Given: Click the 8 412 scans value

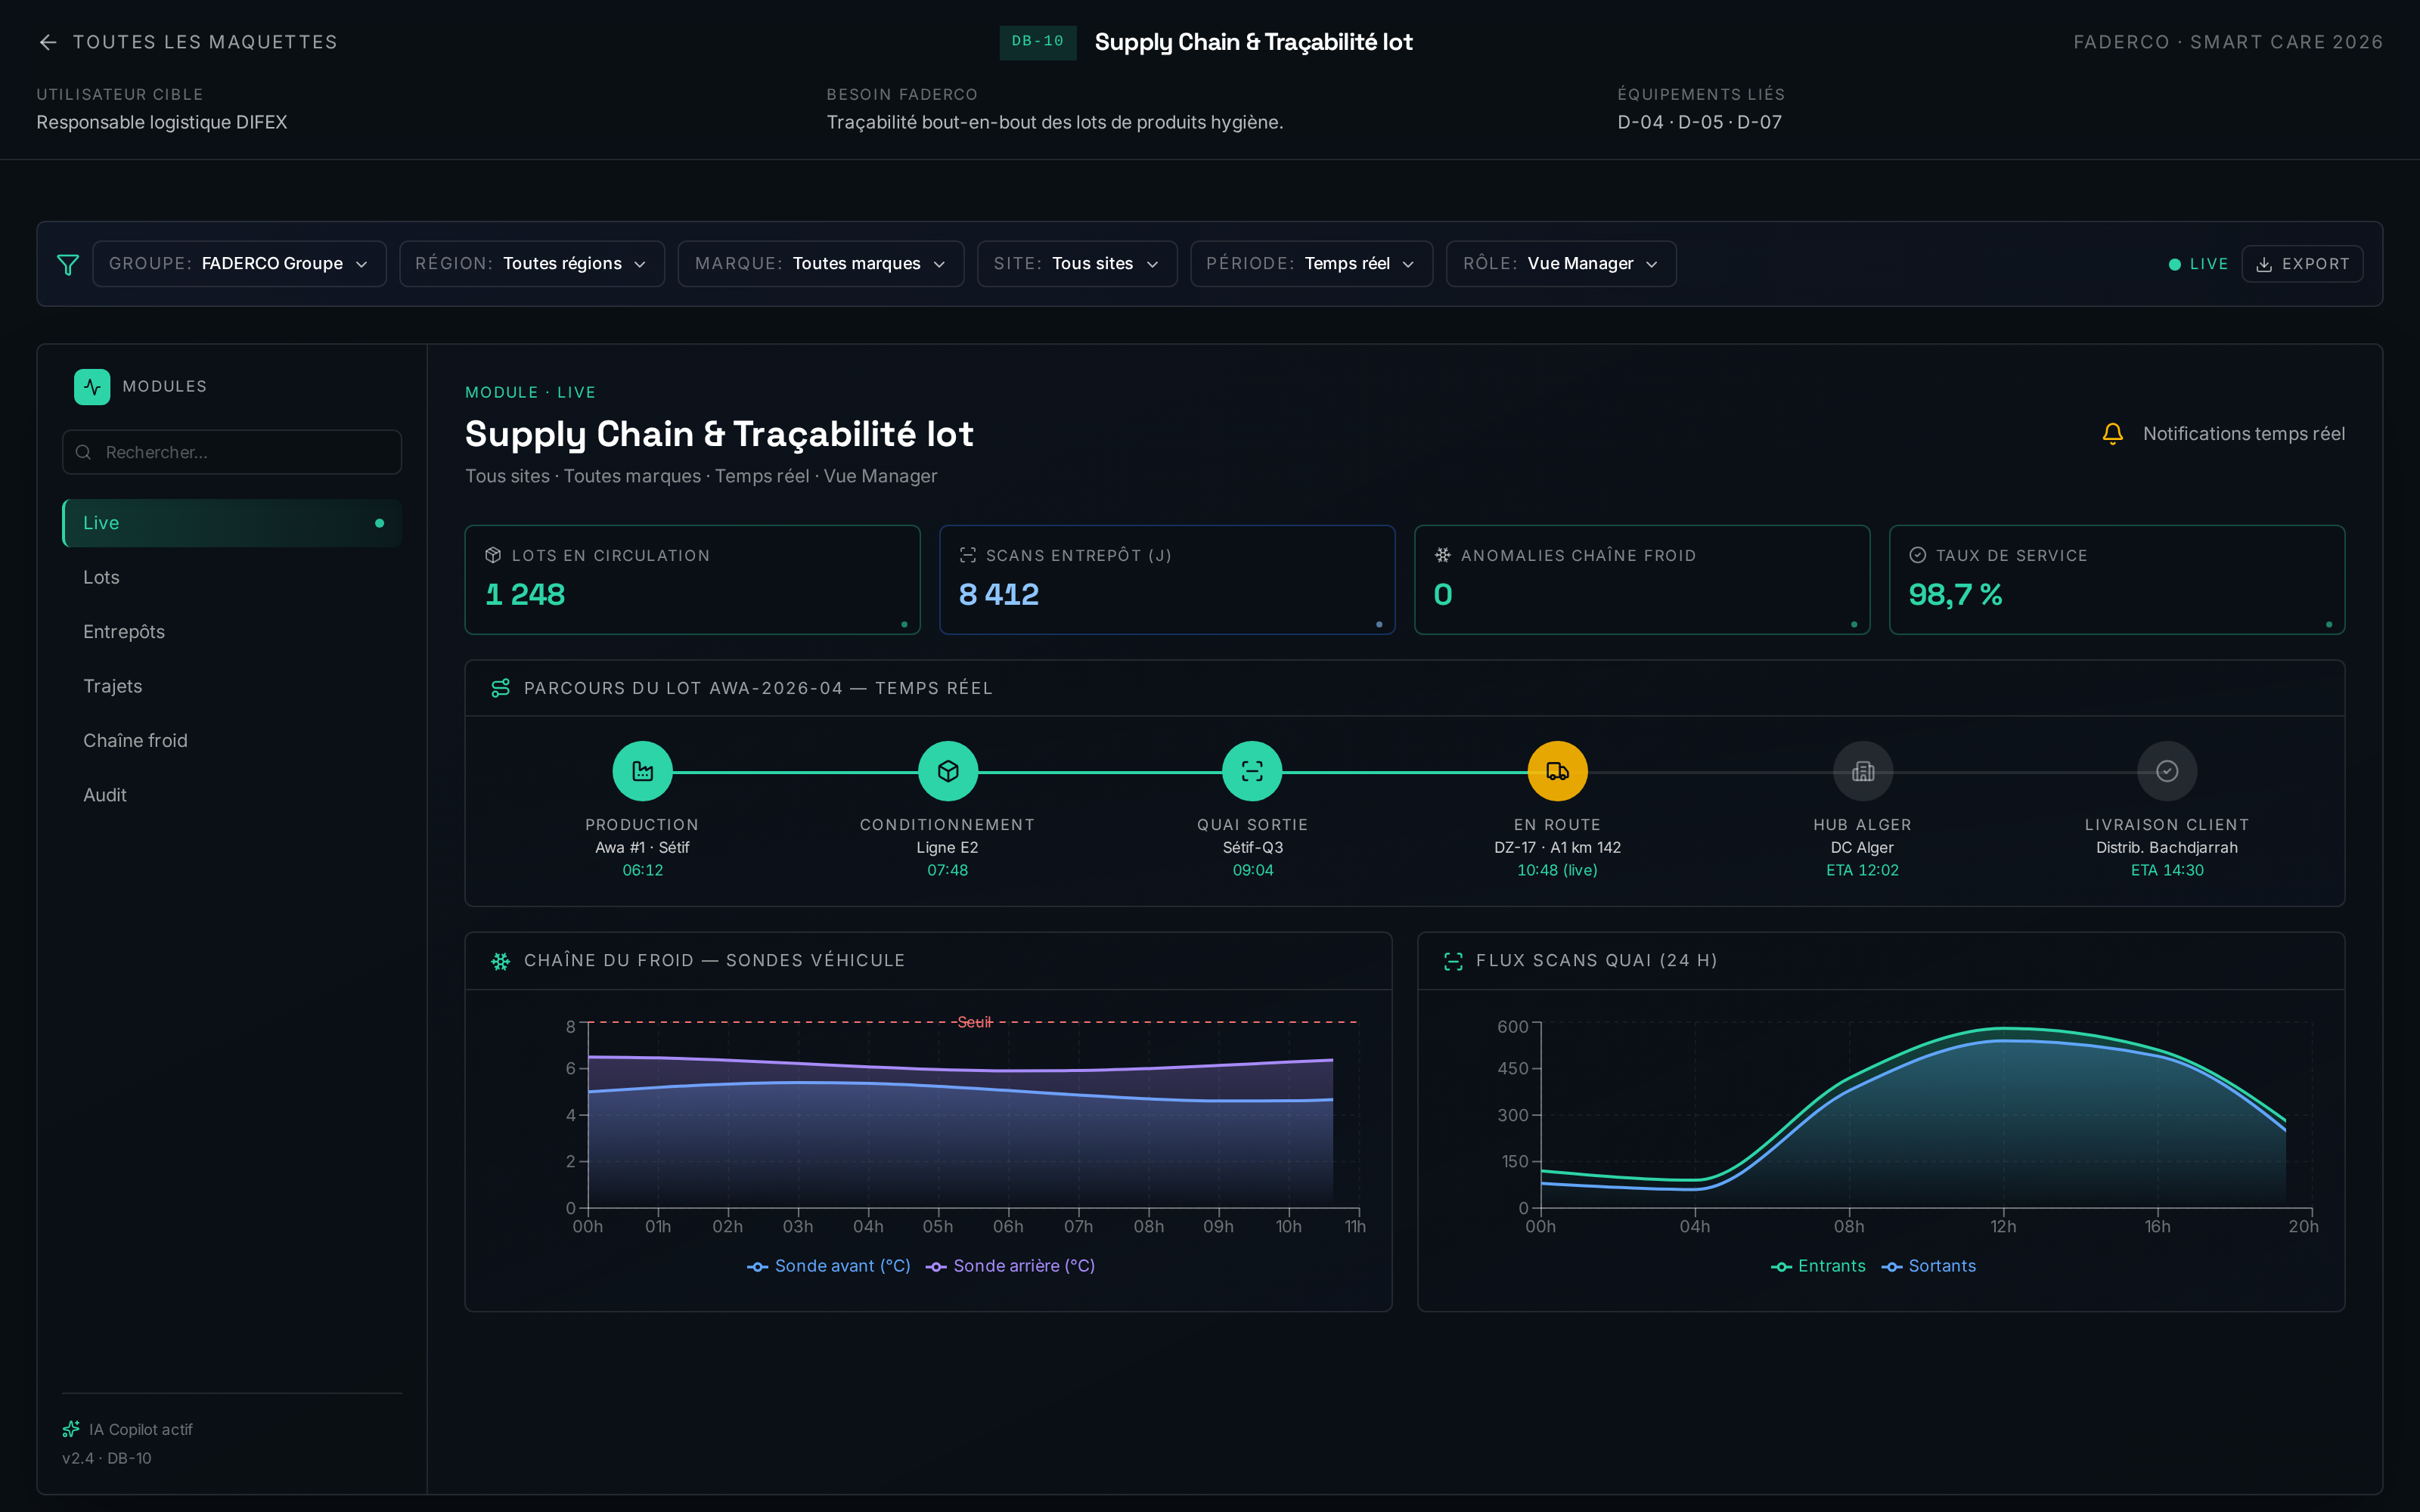Looking at the screenshot, I should tap(998, 595).
